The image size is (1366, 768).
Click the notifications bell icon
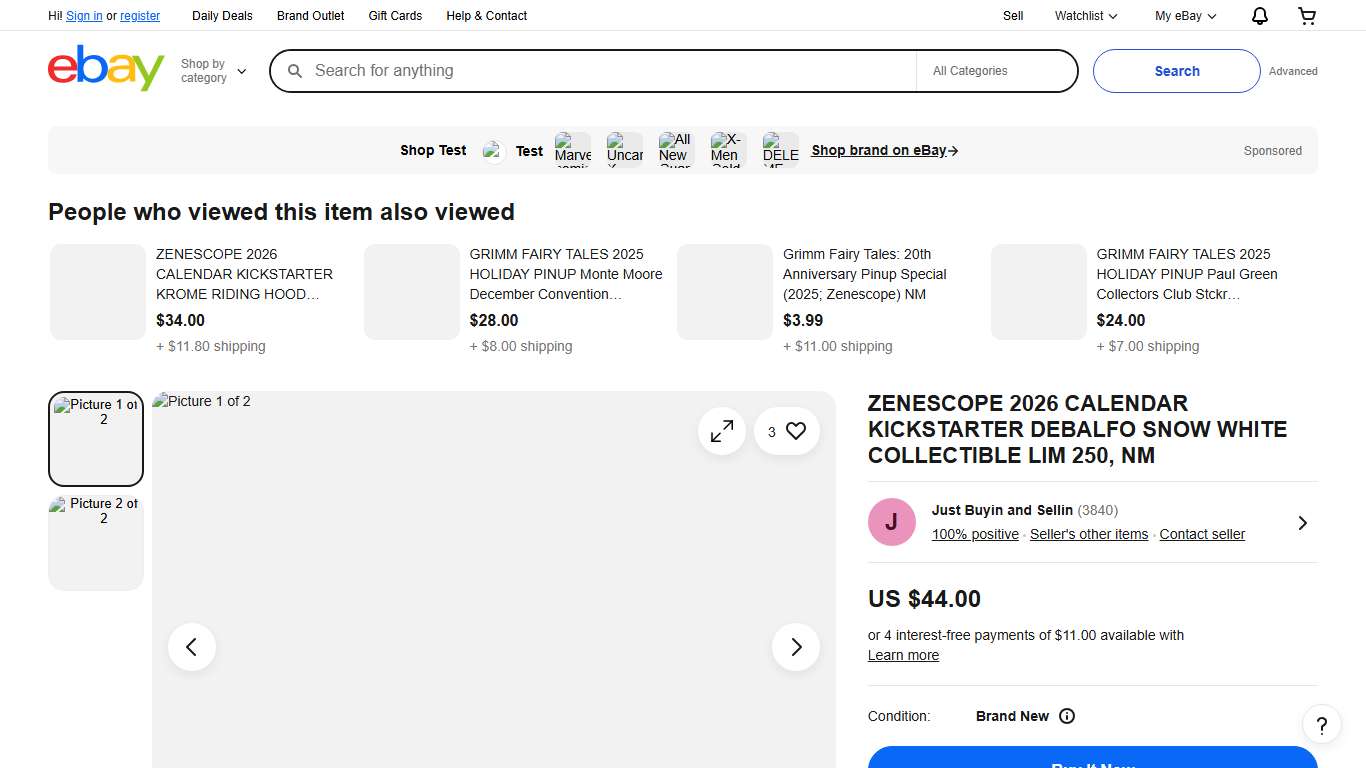(1260, 16)
